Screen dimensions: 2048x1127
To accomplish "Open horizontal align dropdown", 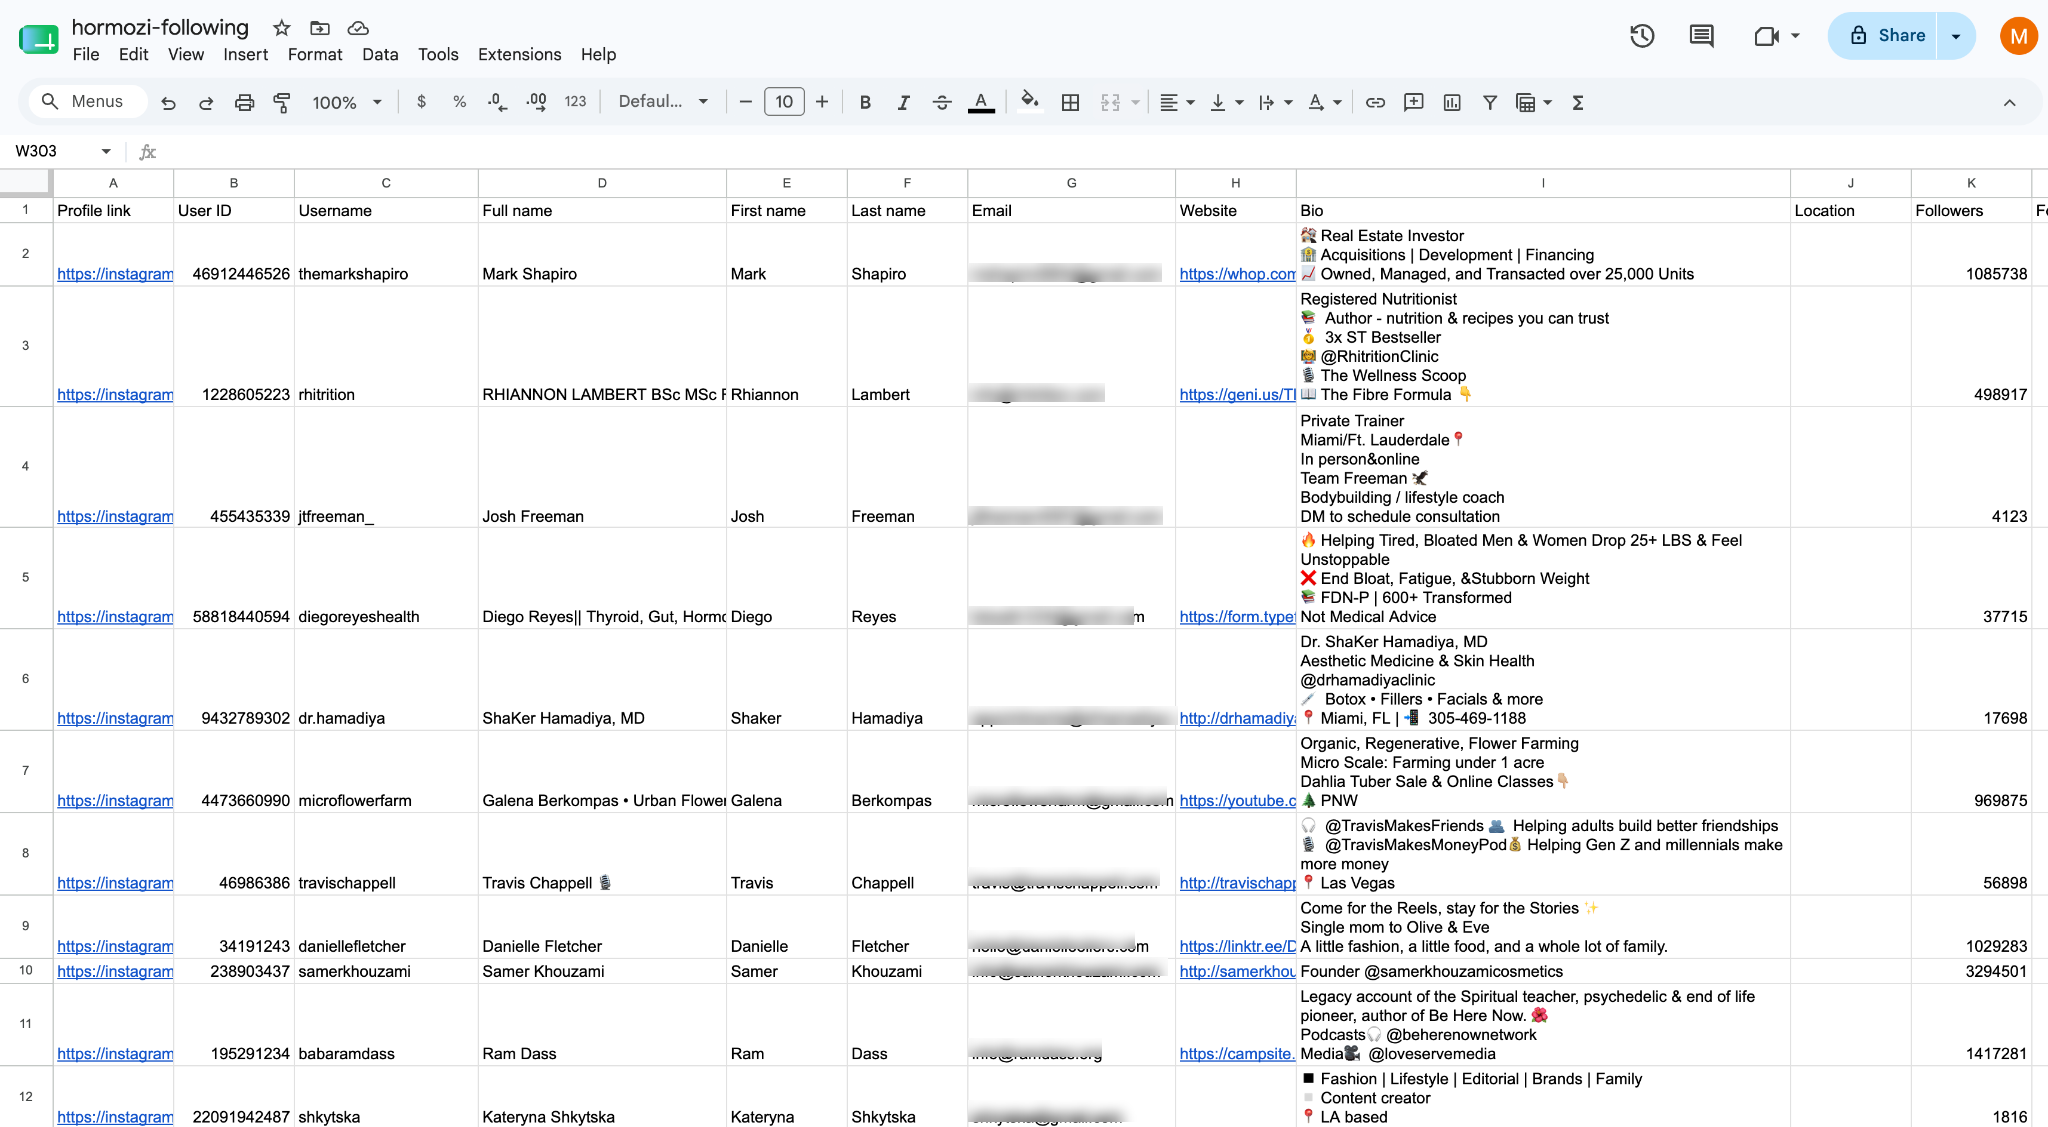I will point(1177,102).
